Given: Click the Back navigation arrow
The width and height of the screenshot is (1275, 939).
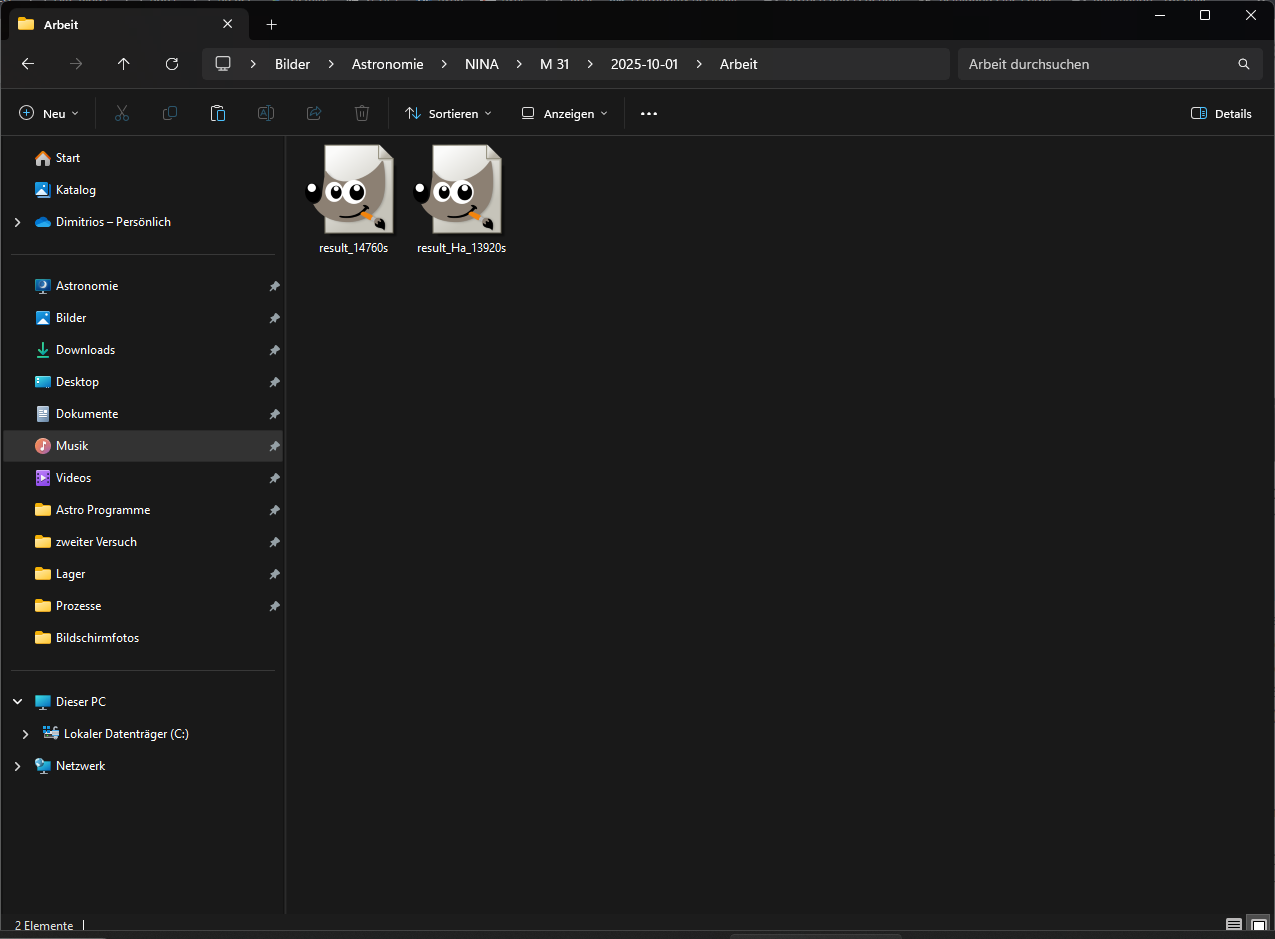Looking at the screenshot, I should [x=28, y=64].
